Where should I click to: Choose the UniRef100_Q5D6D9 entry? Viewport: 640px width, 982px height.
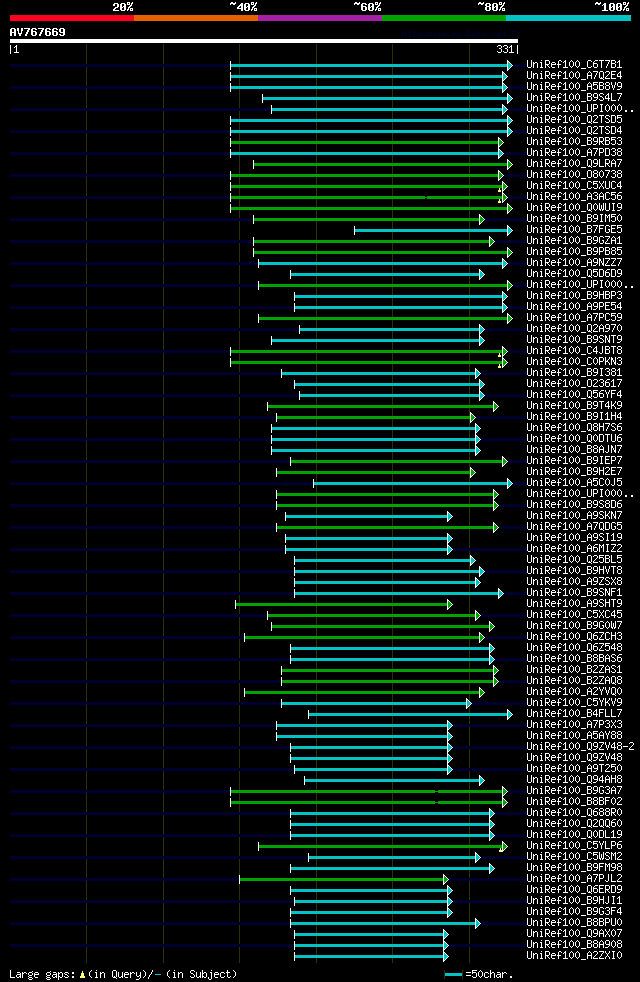click(574, 274)
